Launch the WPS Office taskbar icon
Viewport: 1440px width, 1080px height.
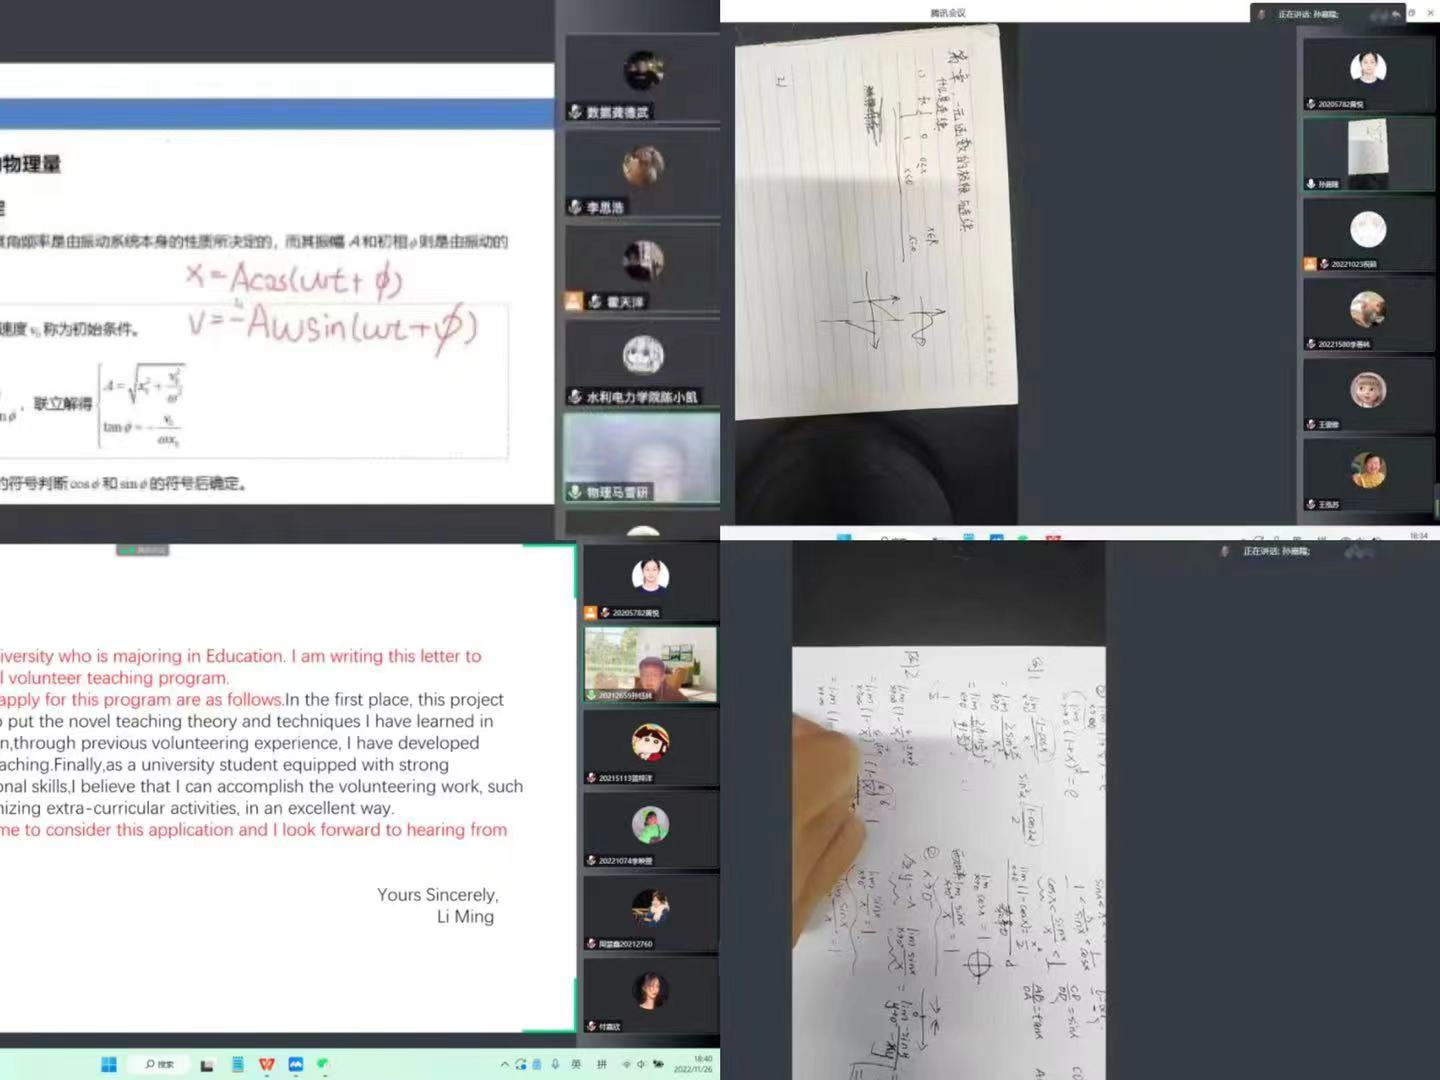pyautogui.click(x=266, y=1064)
